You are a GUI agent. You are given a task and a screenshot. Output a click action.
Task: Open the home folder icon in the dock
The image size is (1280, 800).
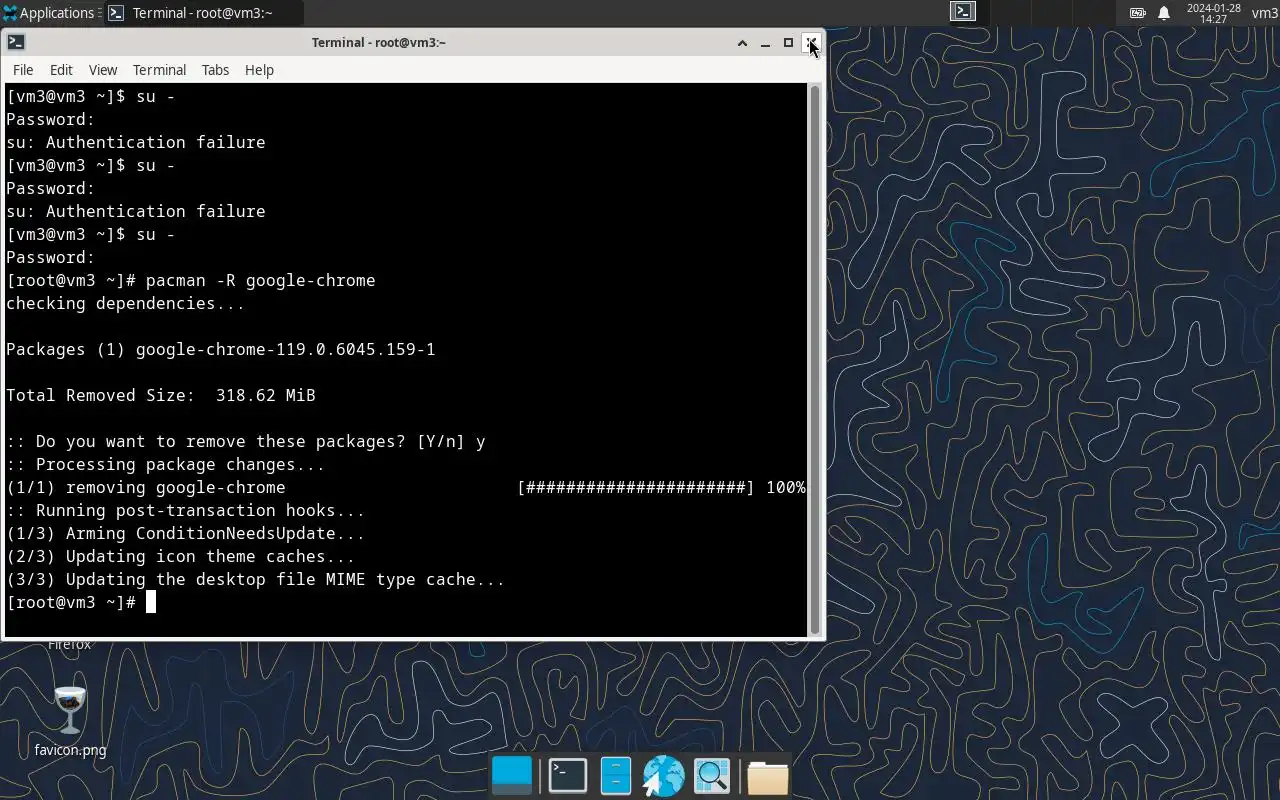767,777
